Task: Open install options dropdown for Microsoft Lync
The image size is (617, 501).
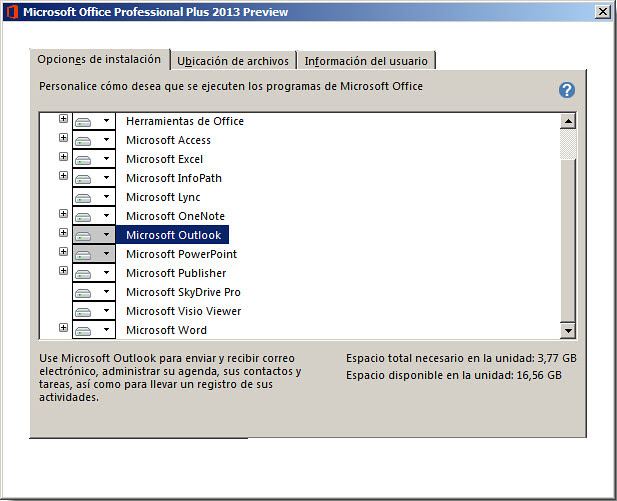Action: click(x=94, y=197)
